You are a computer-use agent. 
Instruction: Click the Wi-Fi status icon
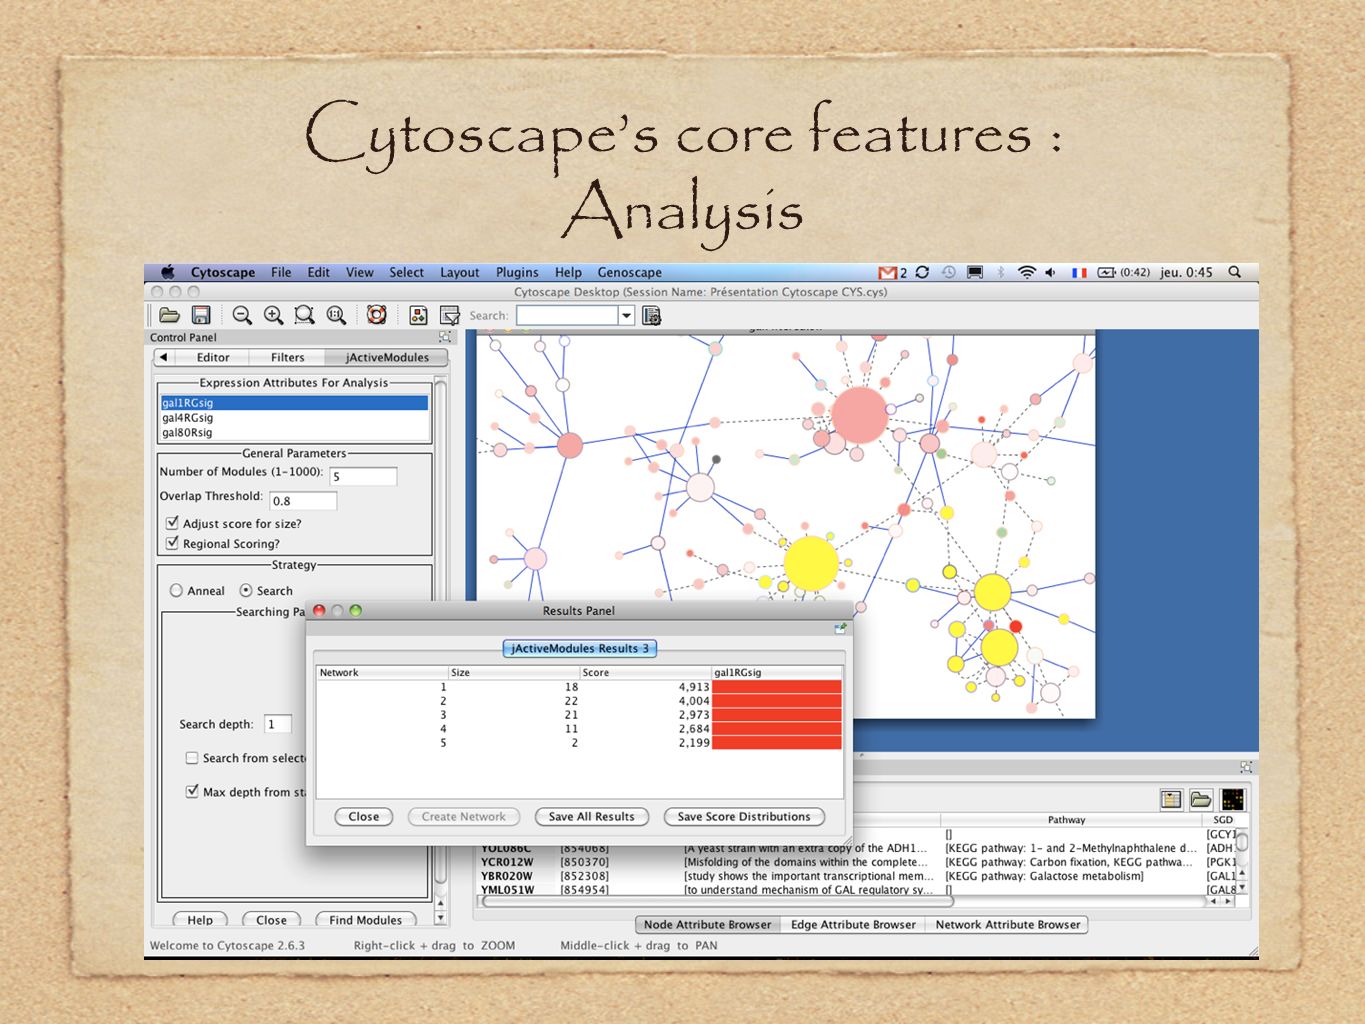pyautogui.click(x=1026, y=272)
